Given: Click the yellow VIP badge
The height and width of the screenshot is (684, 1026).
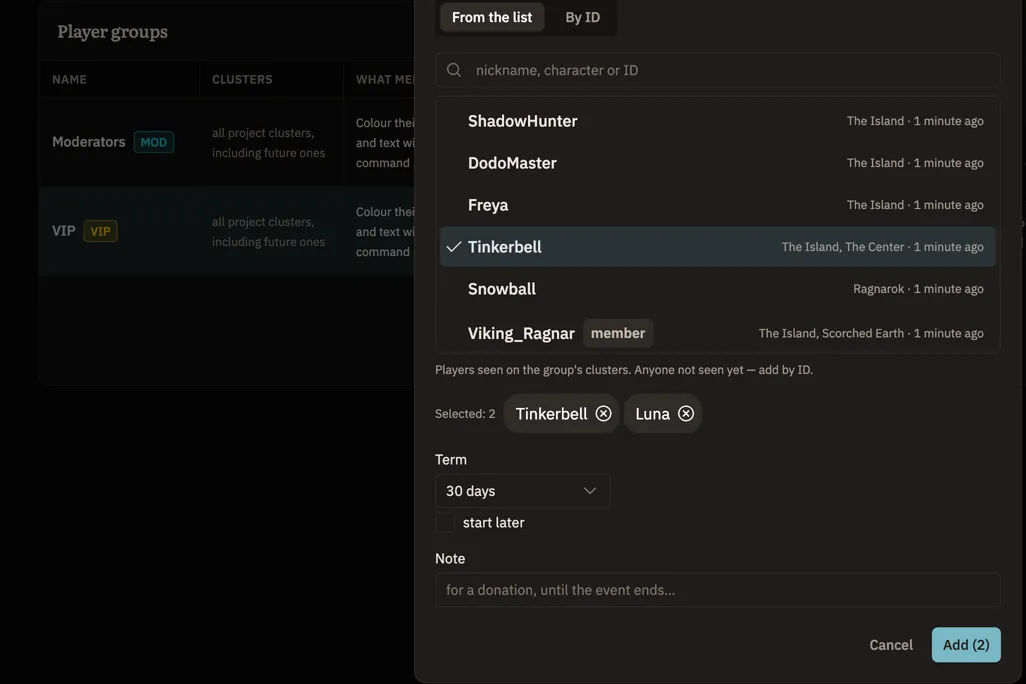Looking at the screenshot, I should 100,231.
